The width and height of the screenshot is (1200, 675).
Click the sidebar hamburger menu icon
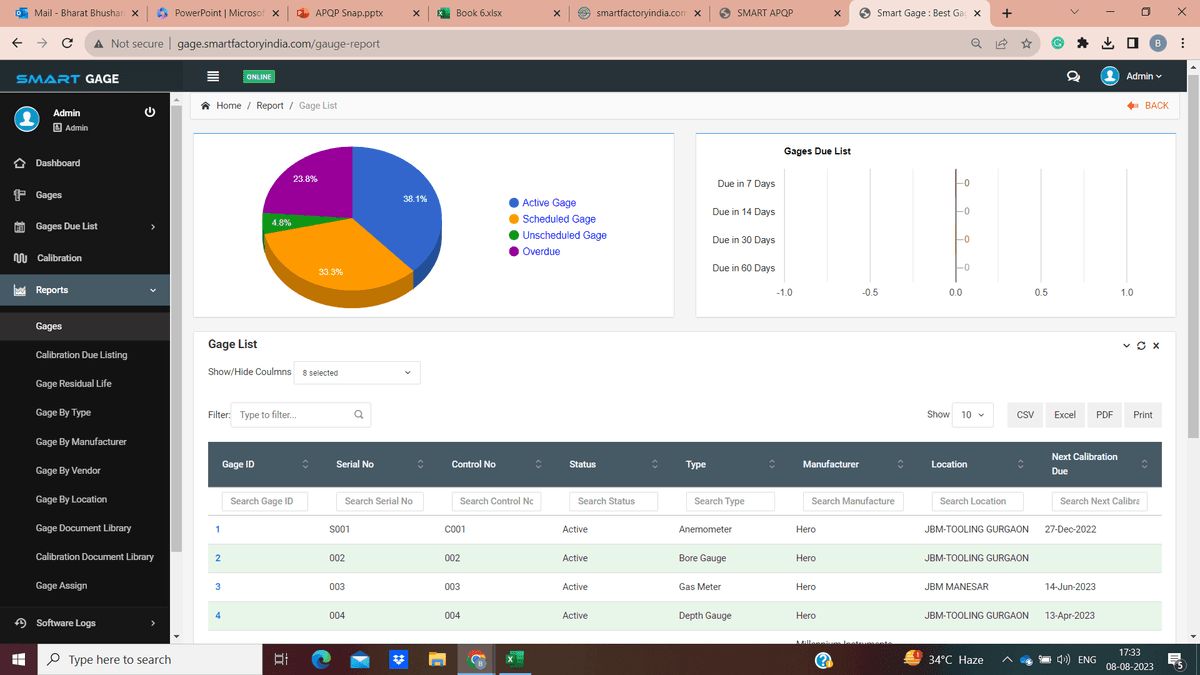click(x=213, y=75)
